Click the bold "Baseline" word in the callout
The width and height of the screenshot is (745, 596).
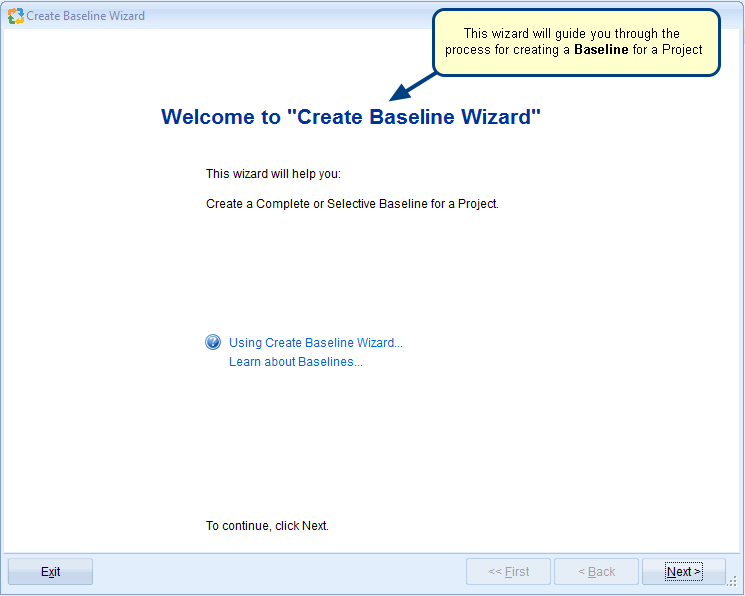(x=601, y=50)
